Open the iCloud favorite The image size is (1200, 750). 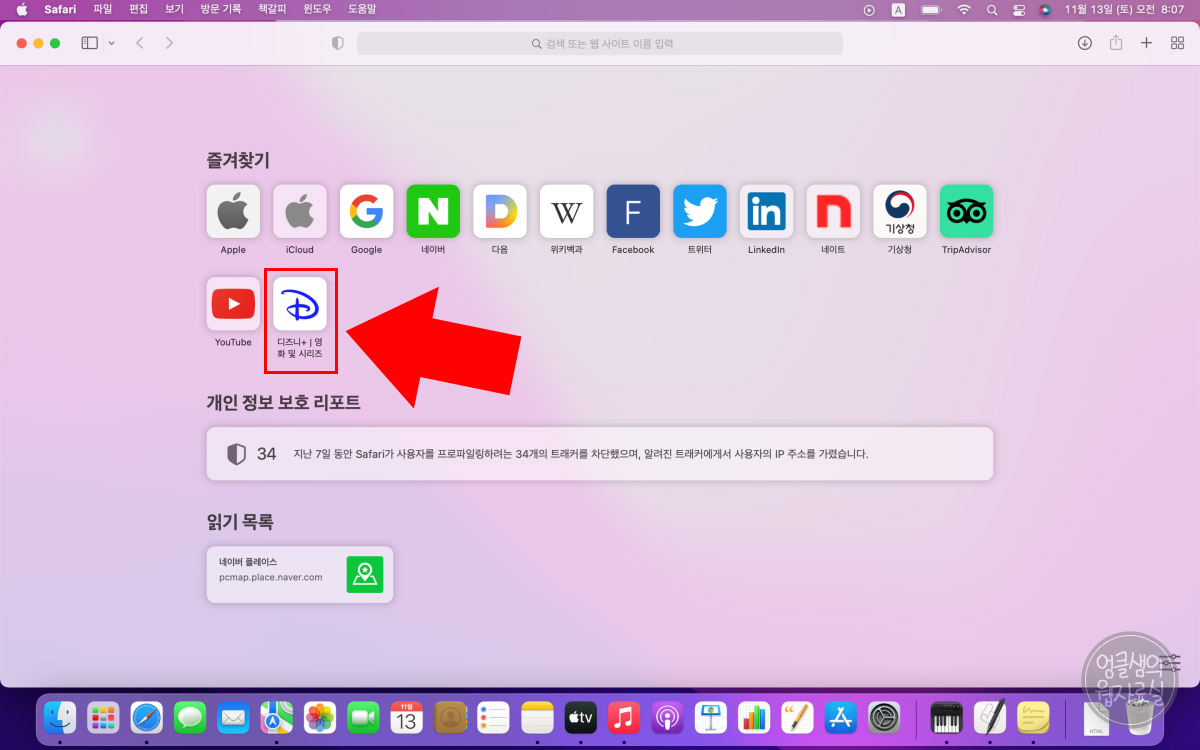pyautogui.click(x=300, y=211)
